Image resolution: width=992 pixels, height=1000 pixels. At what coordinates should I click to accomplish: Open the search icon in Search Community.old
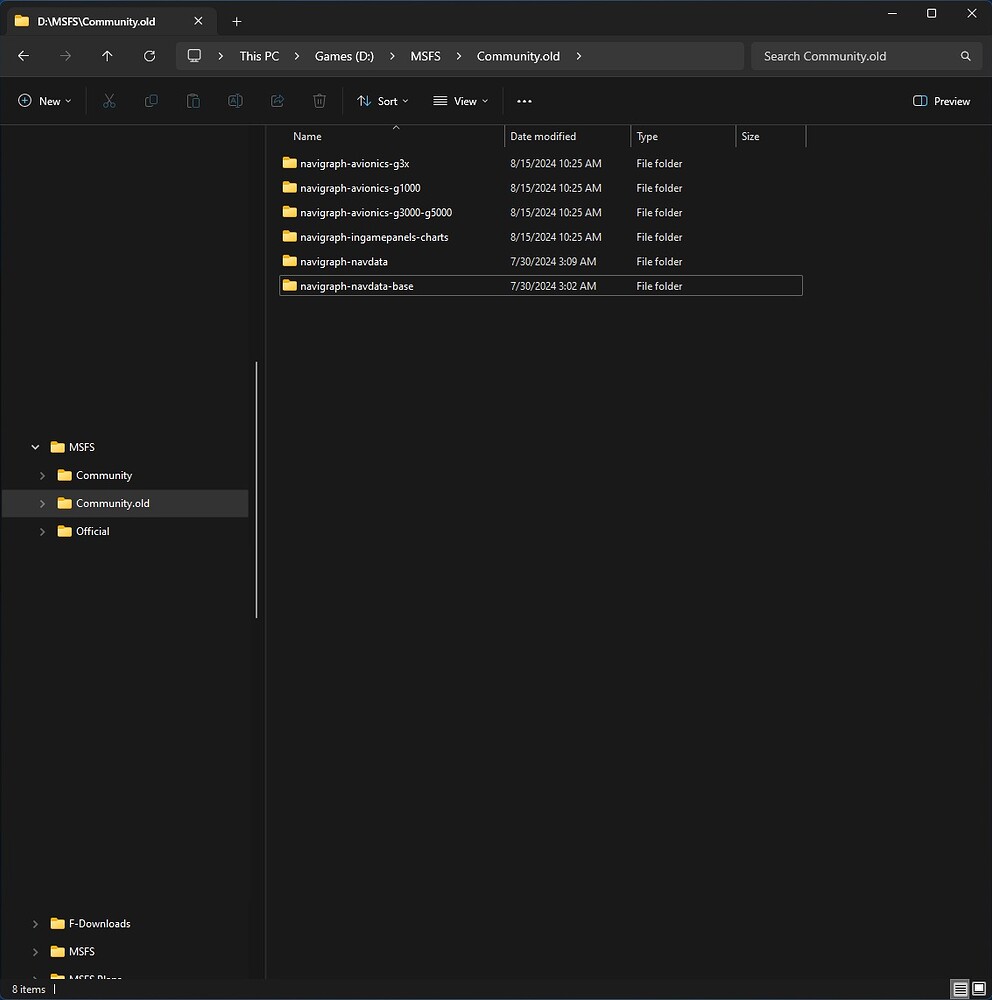[x=964, y=56]
